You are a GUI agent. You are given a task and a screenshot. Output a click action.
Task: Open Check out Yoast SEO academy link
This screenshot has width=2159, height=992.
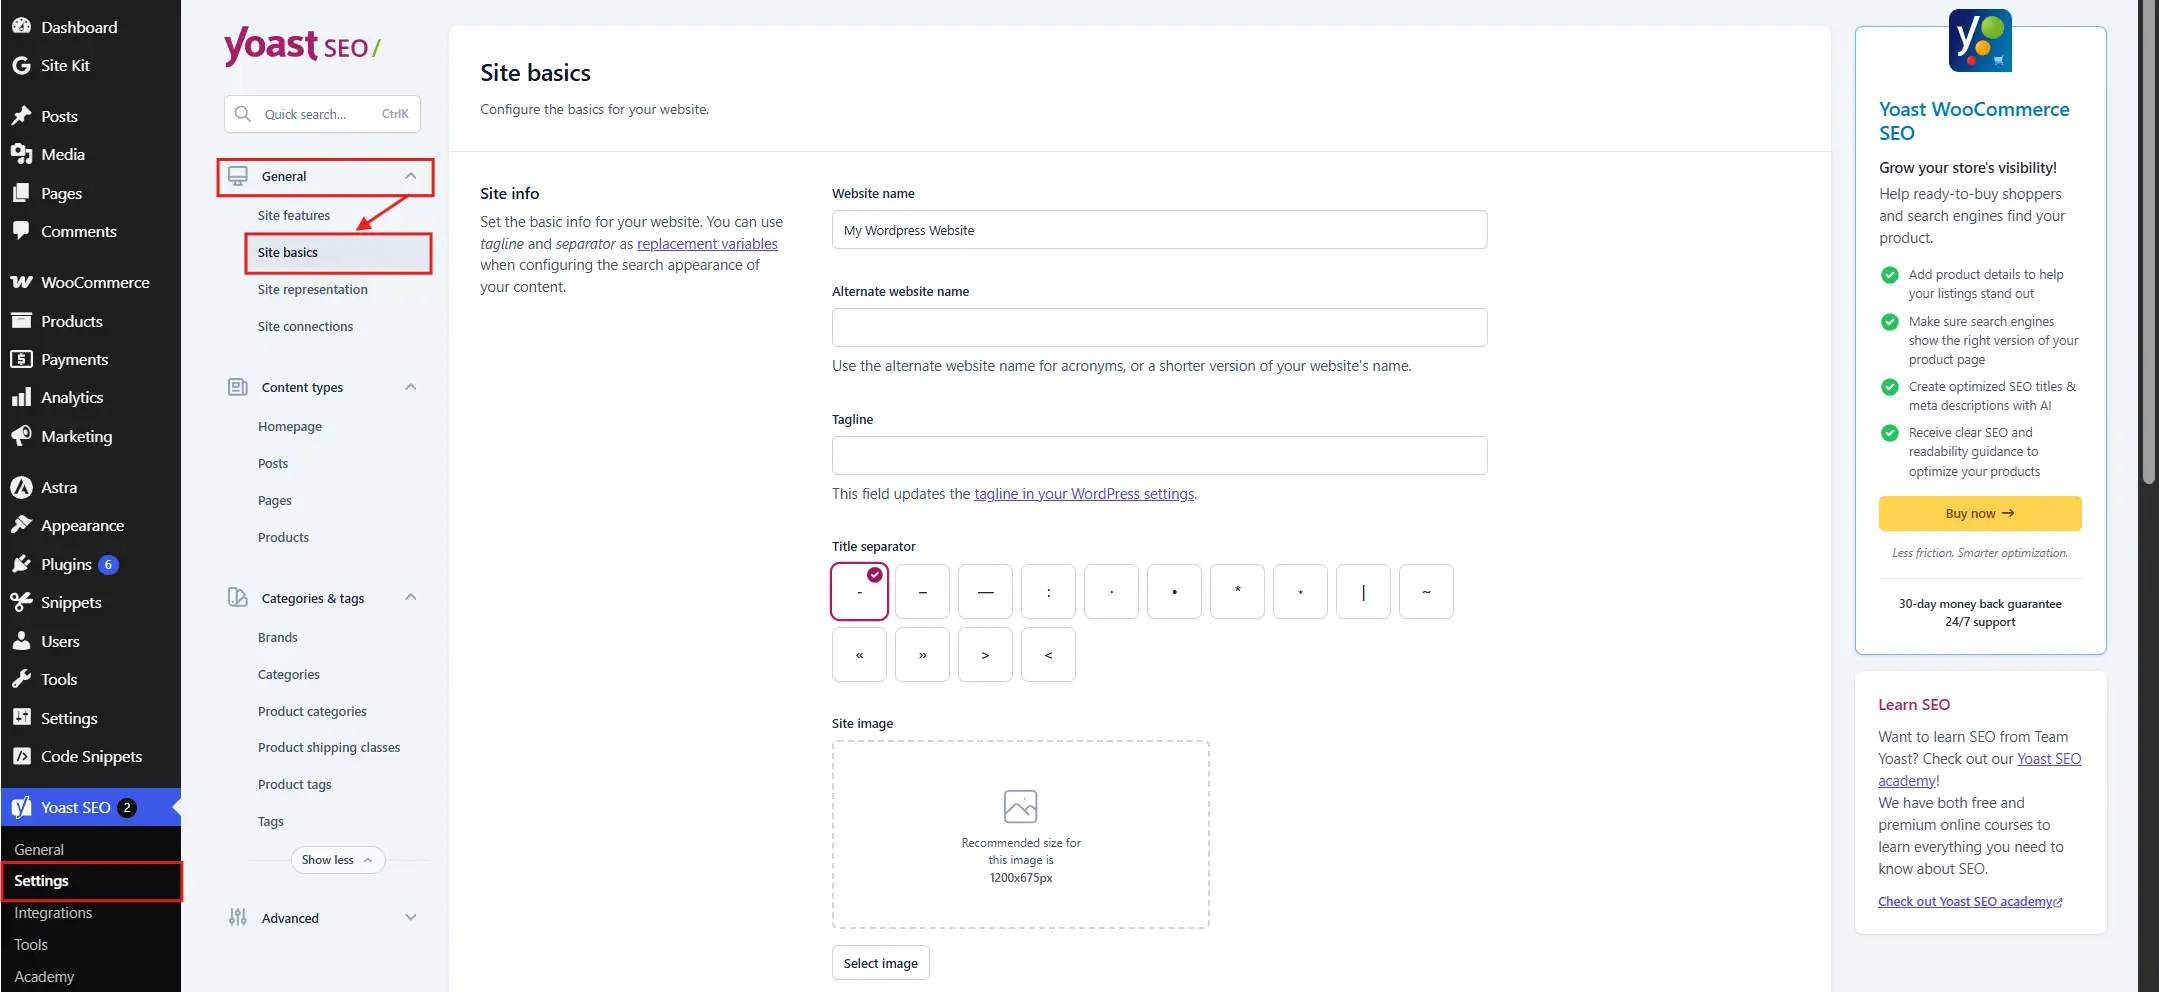[1970, 902]
